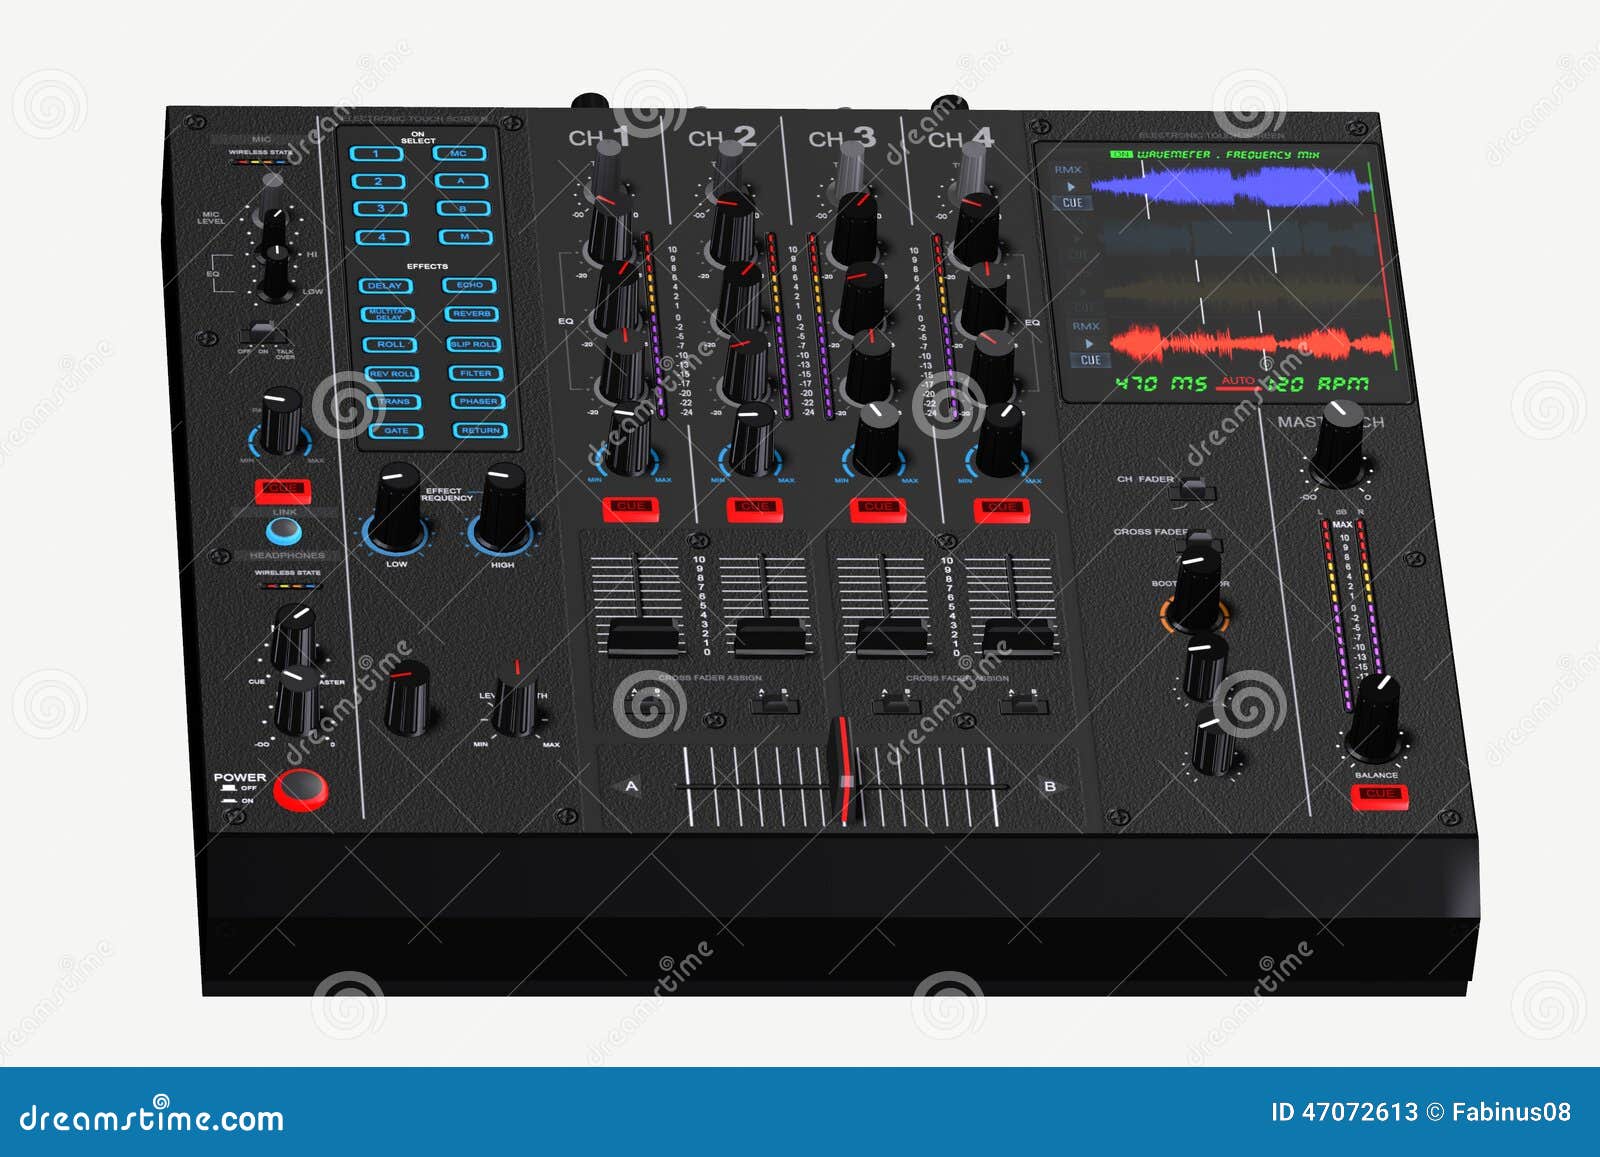Select channel 1 in the ON SELECT section
Viewport: 1600px width, 1157px height.
coord(377,154)
